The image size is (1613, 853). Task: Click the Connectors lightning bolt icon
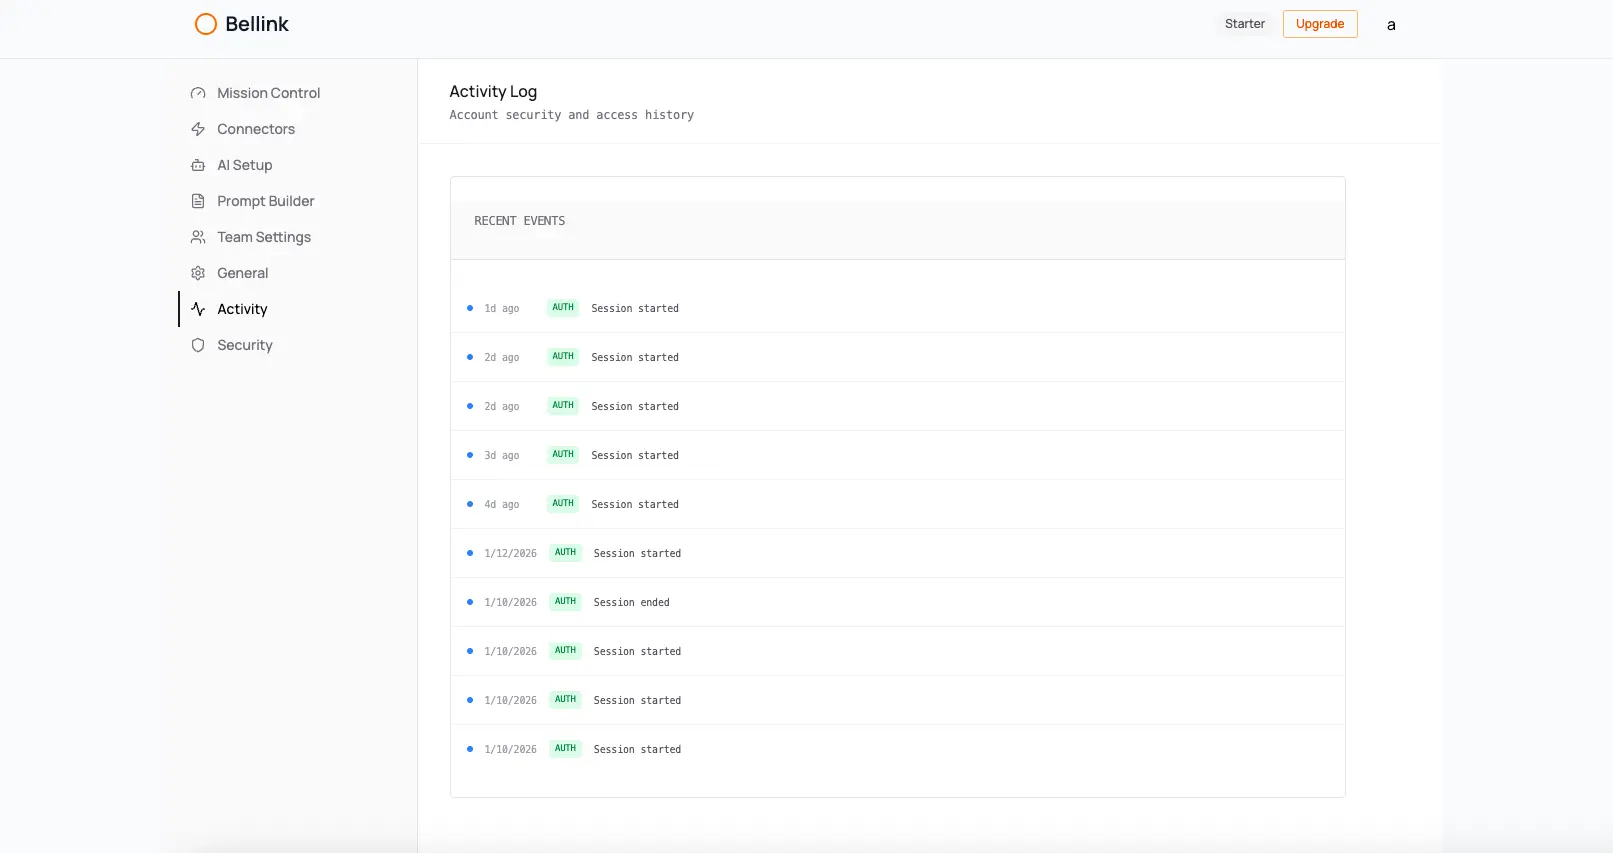[198, 129]
